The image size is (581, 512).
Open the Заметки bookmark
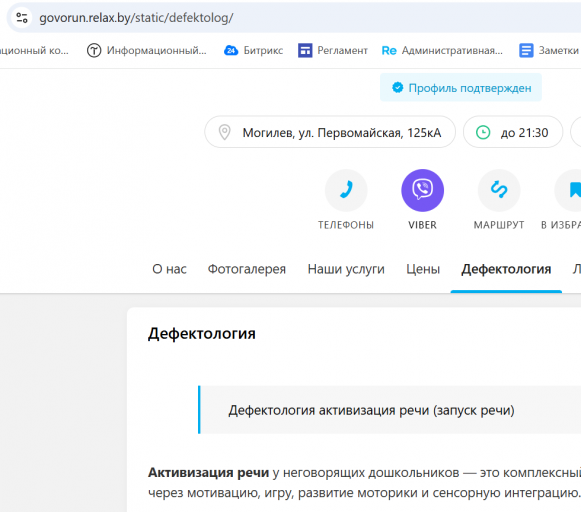click(549, 50)
